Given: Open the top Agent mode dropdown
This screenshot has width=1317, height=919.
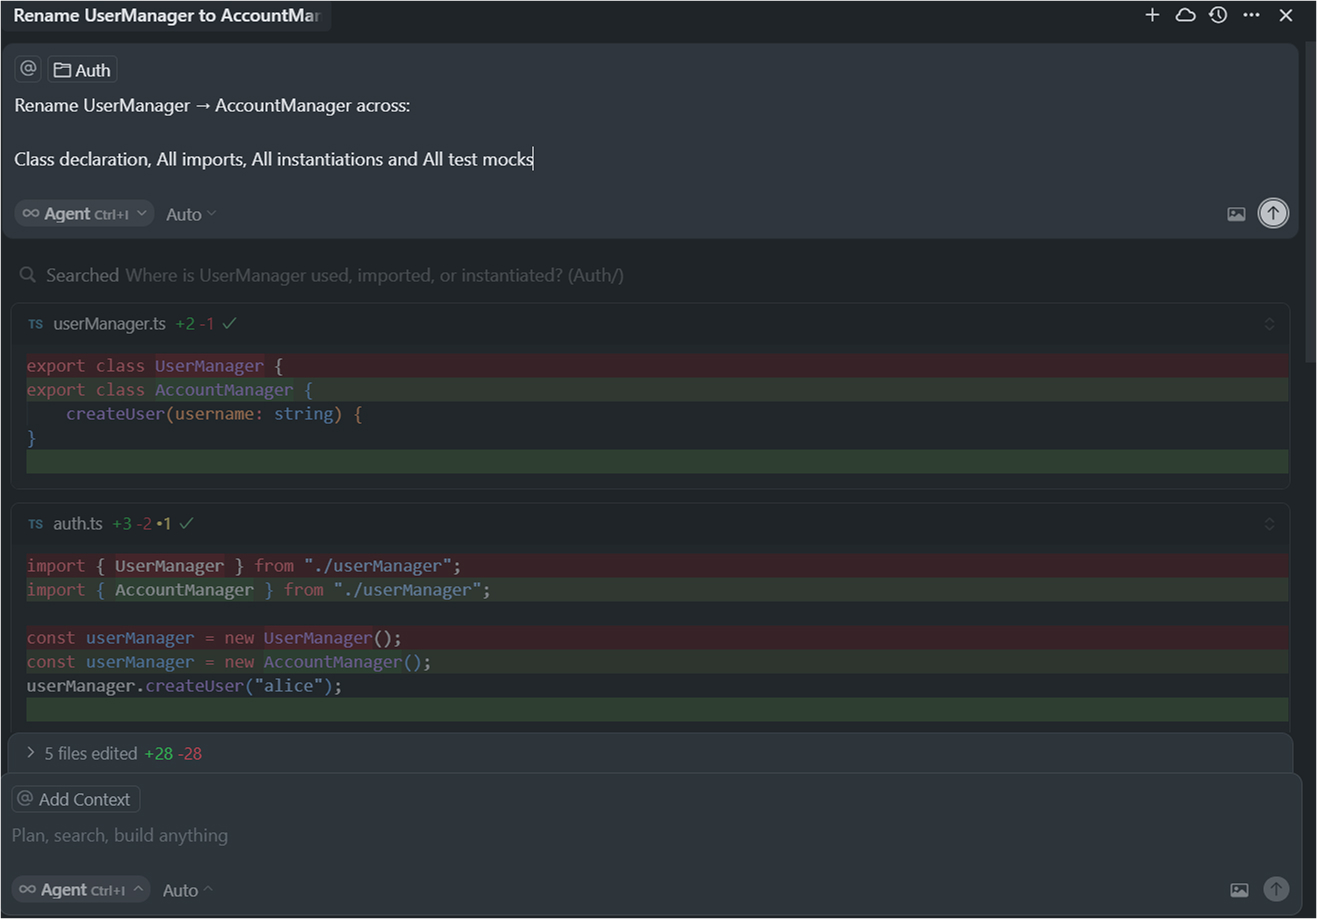Looking at the screenshot, I should click(x=85, y=214).
